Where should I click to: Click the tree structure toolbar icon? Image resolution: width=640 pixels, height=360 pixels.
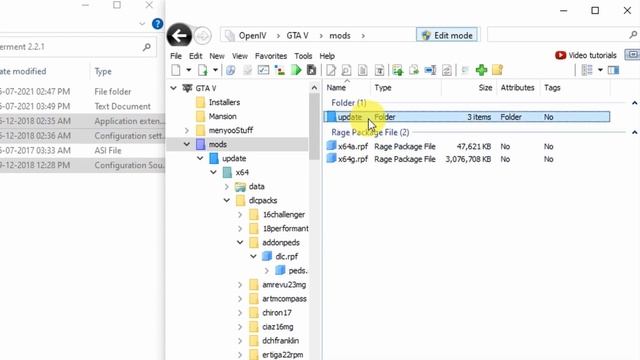280,70
